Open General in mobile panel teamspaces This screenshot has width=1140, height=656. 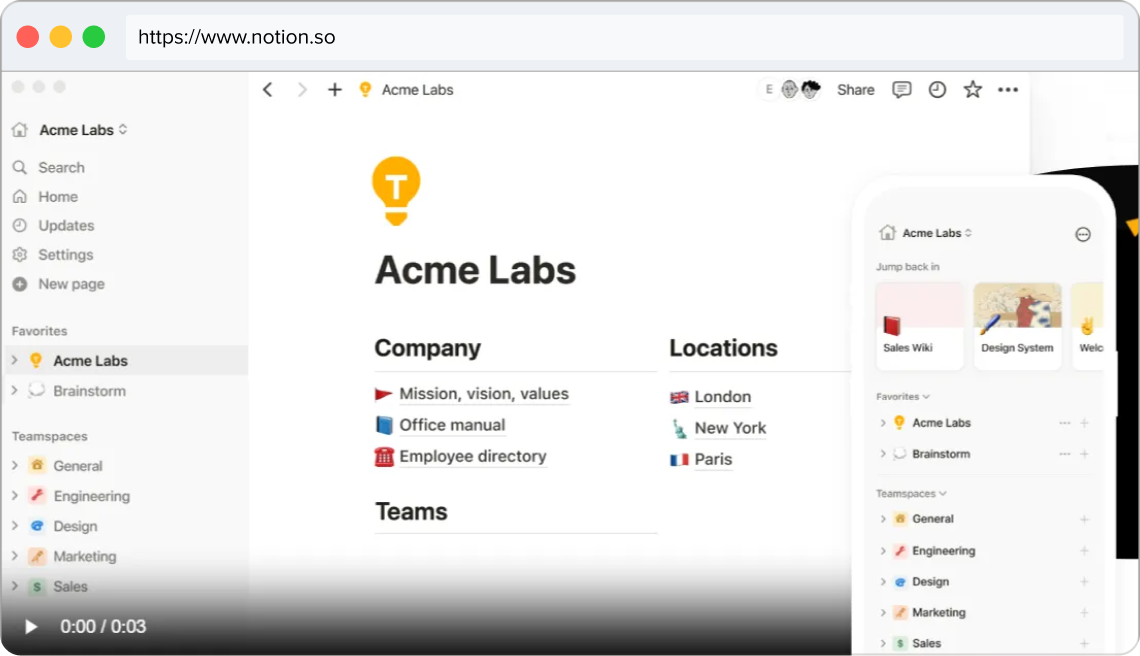tap(933, 519)
